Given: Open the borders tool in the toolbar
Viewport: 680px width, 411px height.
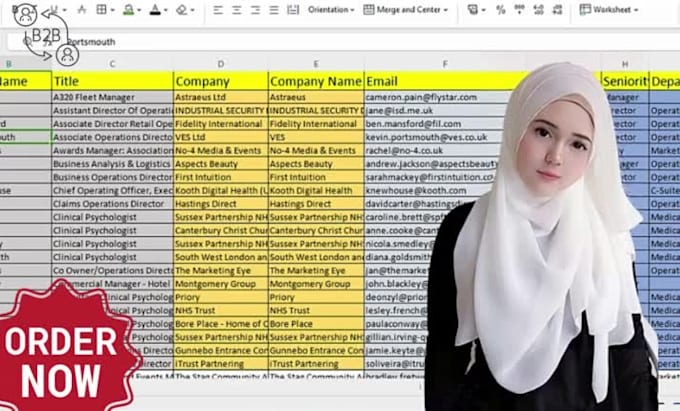Looking at the screenshot, I should click(x=101, y=9).
